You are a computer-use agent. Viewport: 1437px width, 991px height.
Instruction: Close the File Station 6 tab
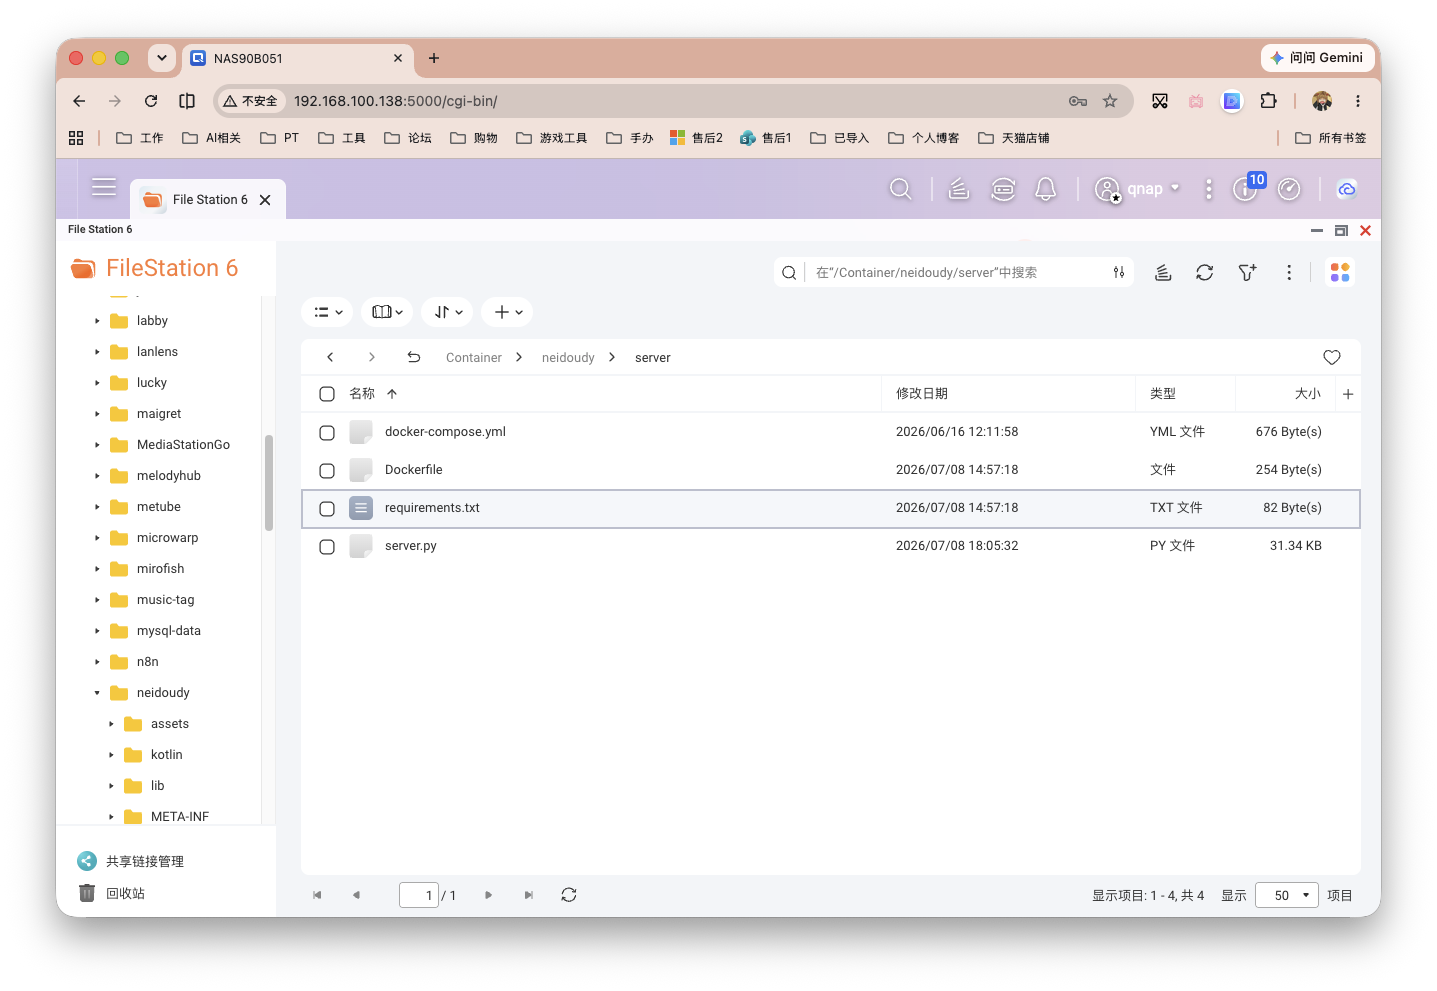(x=265, y=200)
